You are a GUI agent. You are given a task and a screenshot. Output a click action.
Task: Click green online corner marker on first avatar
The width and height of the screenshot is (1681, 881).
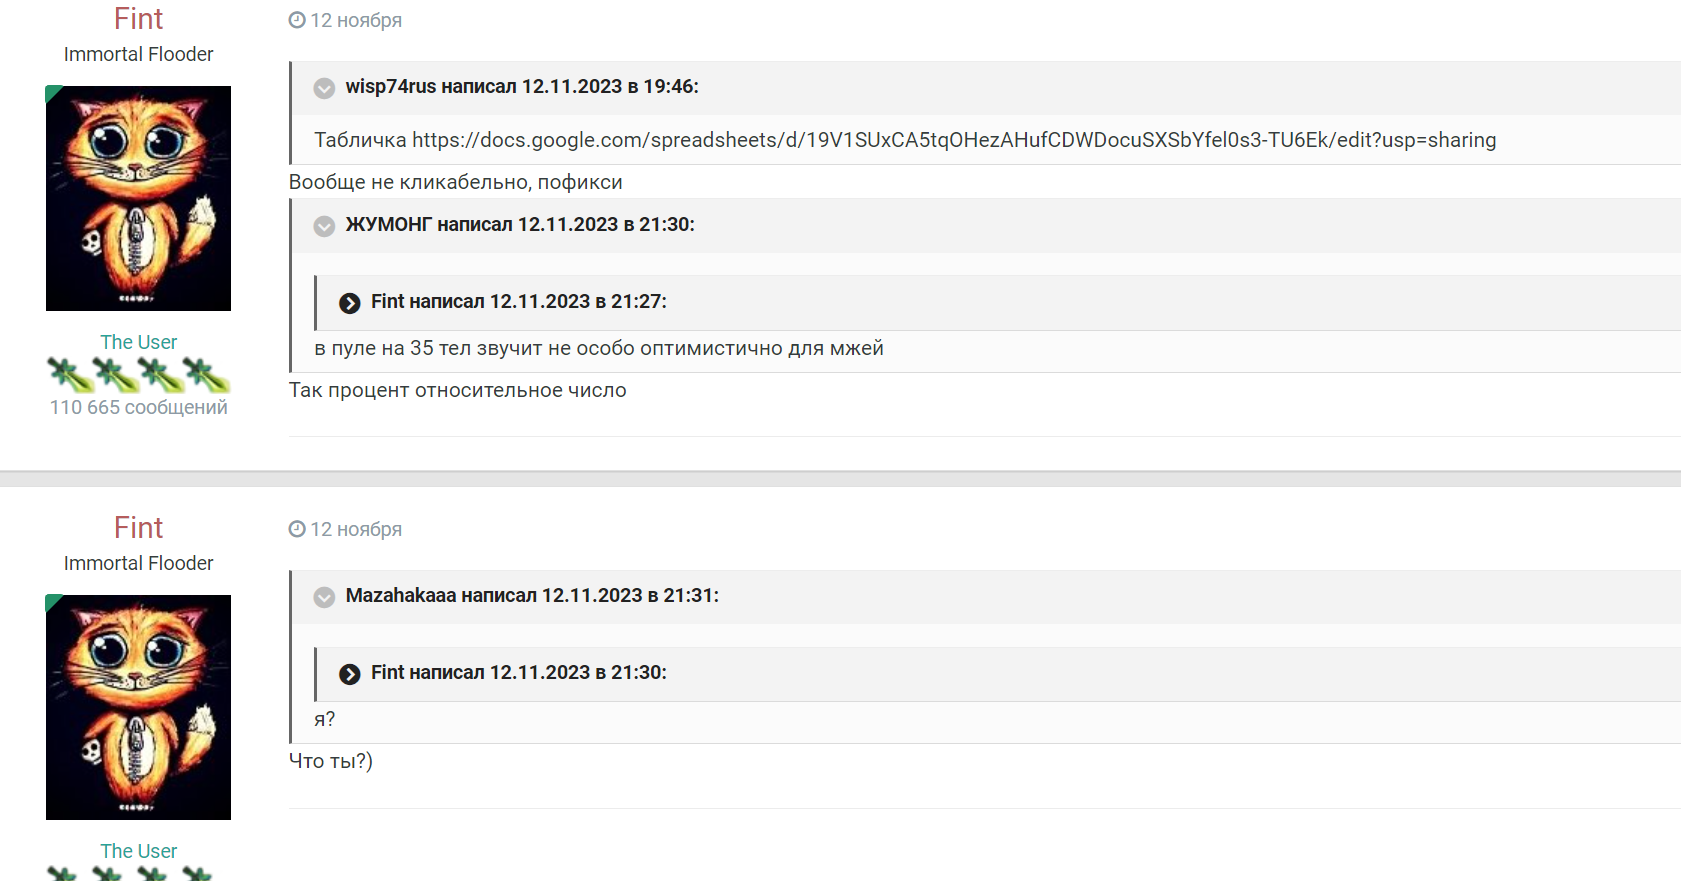51,92
